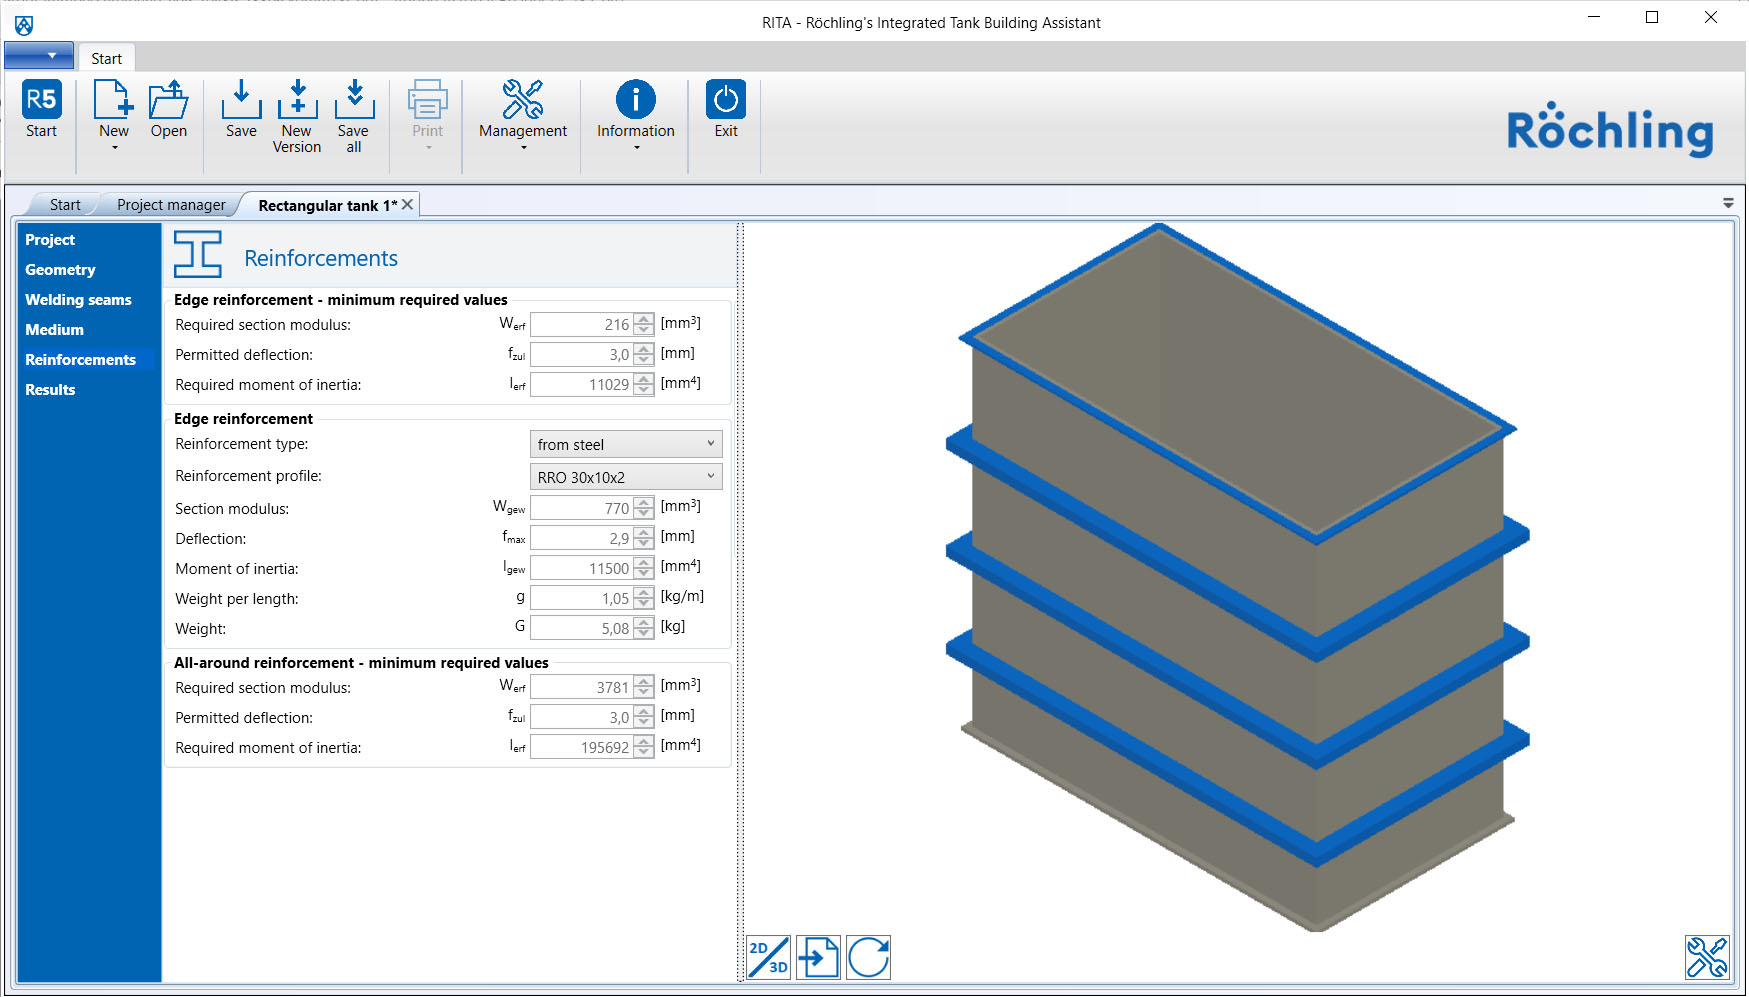Click the rotate view icon below model
The image size is (1749, 997).
[868, 957]
